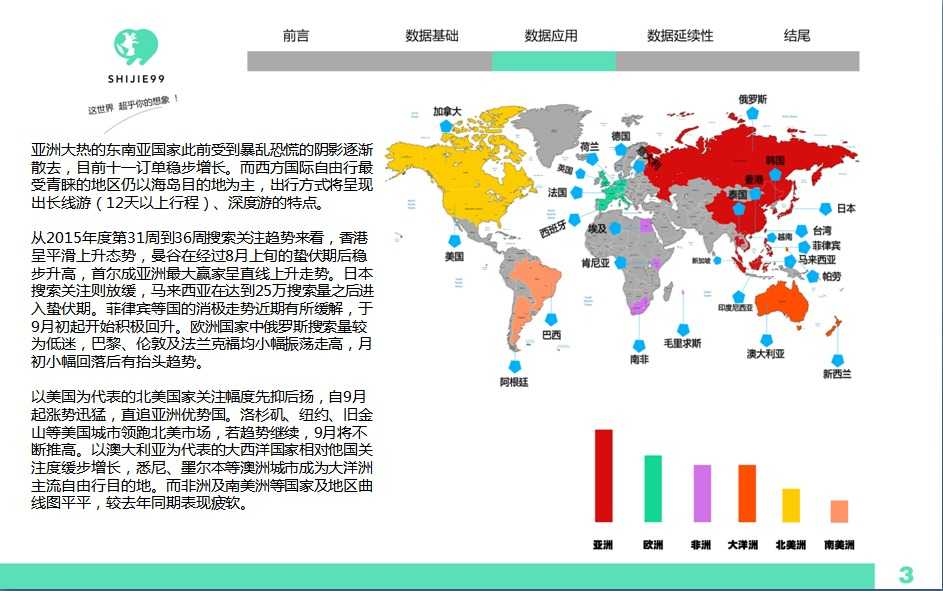The image size is (943, 591).
Task: Select the 日本 marker on the map
Action: point(825,210)
